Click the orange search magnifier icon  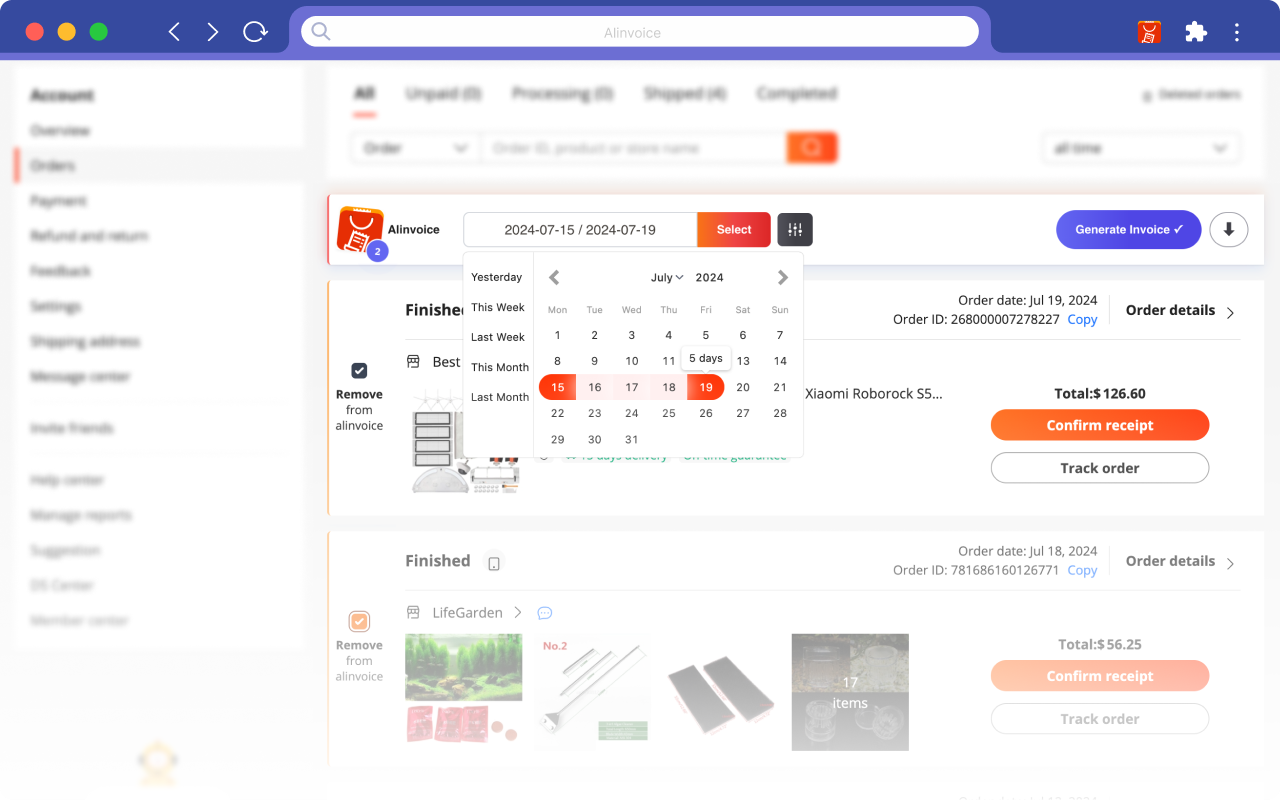click(x=812, y=147)
